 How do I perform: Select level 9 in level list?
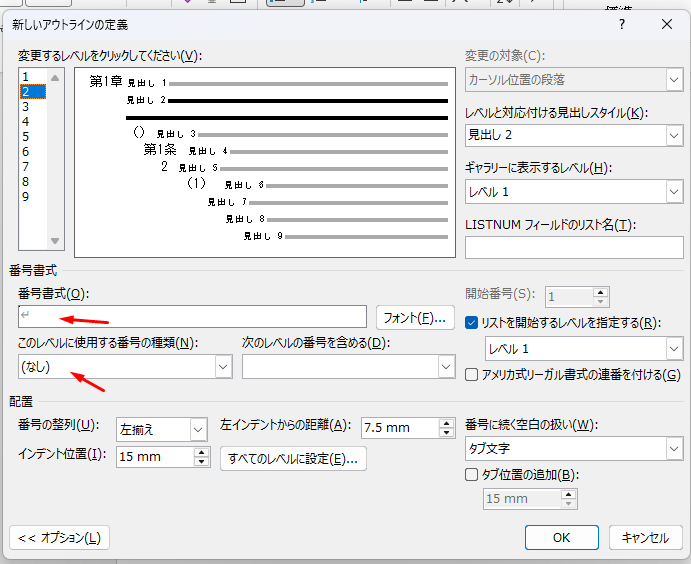25,196
